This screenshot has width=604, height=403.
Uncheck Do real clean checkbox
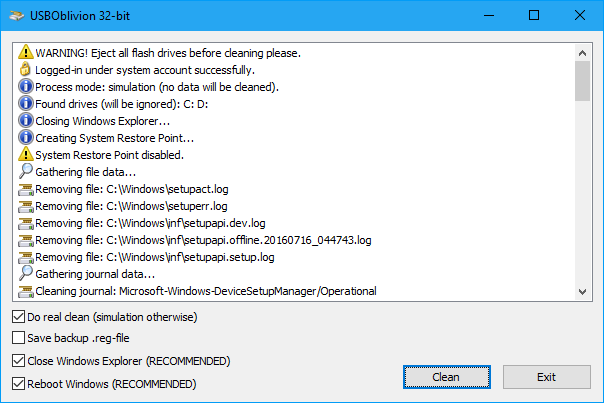click(x=19, y=317)
